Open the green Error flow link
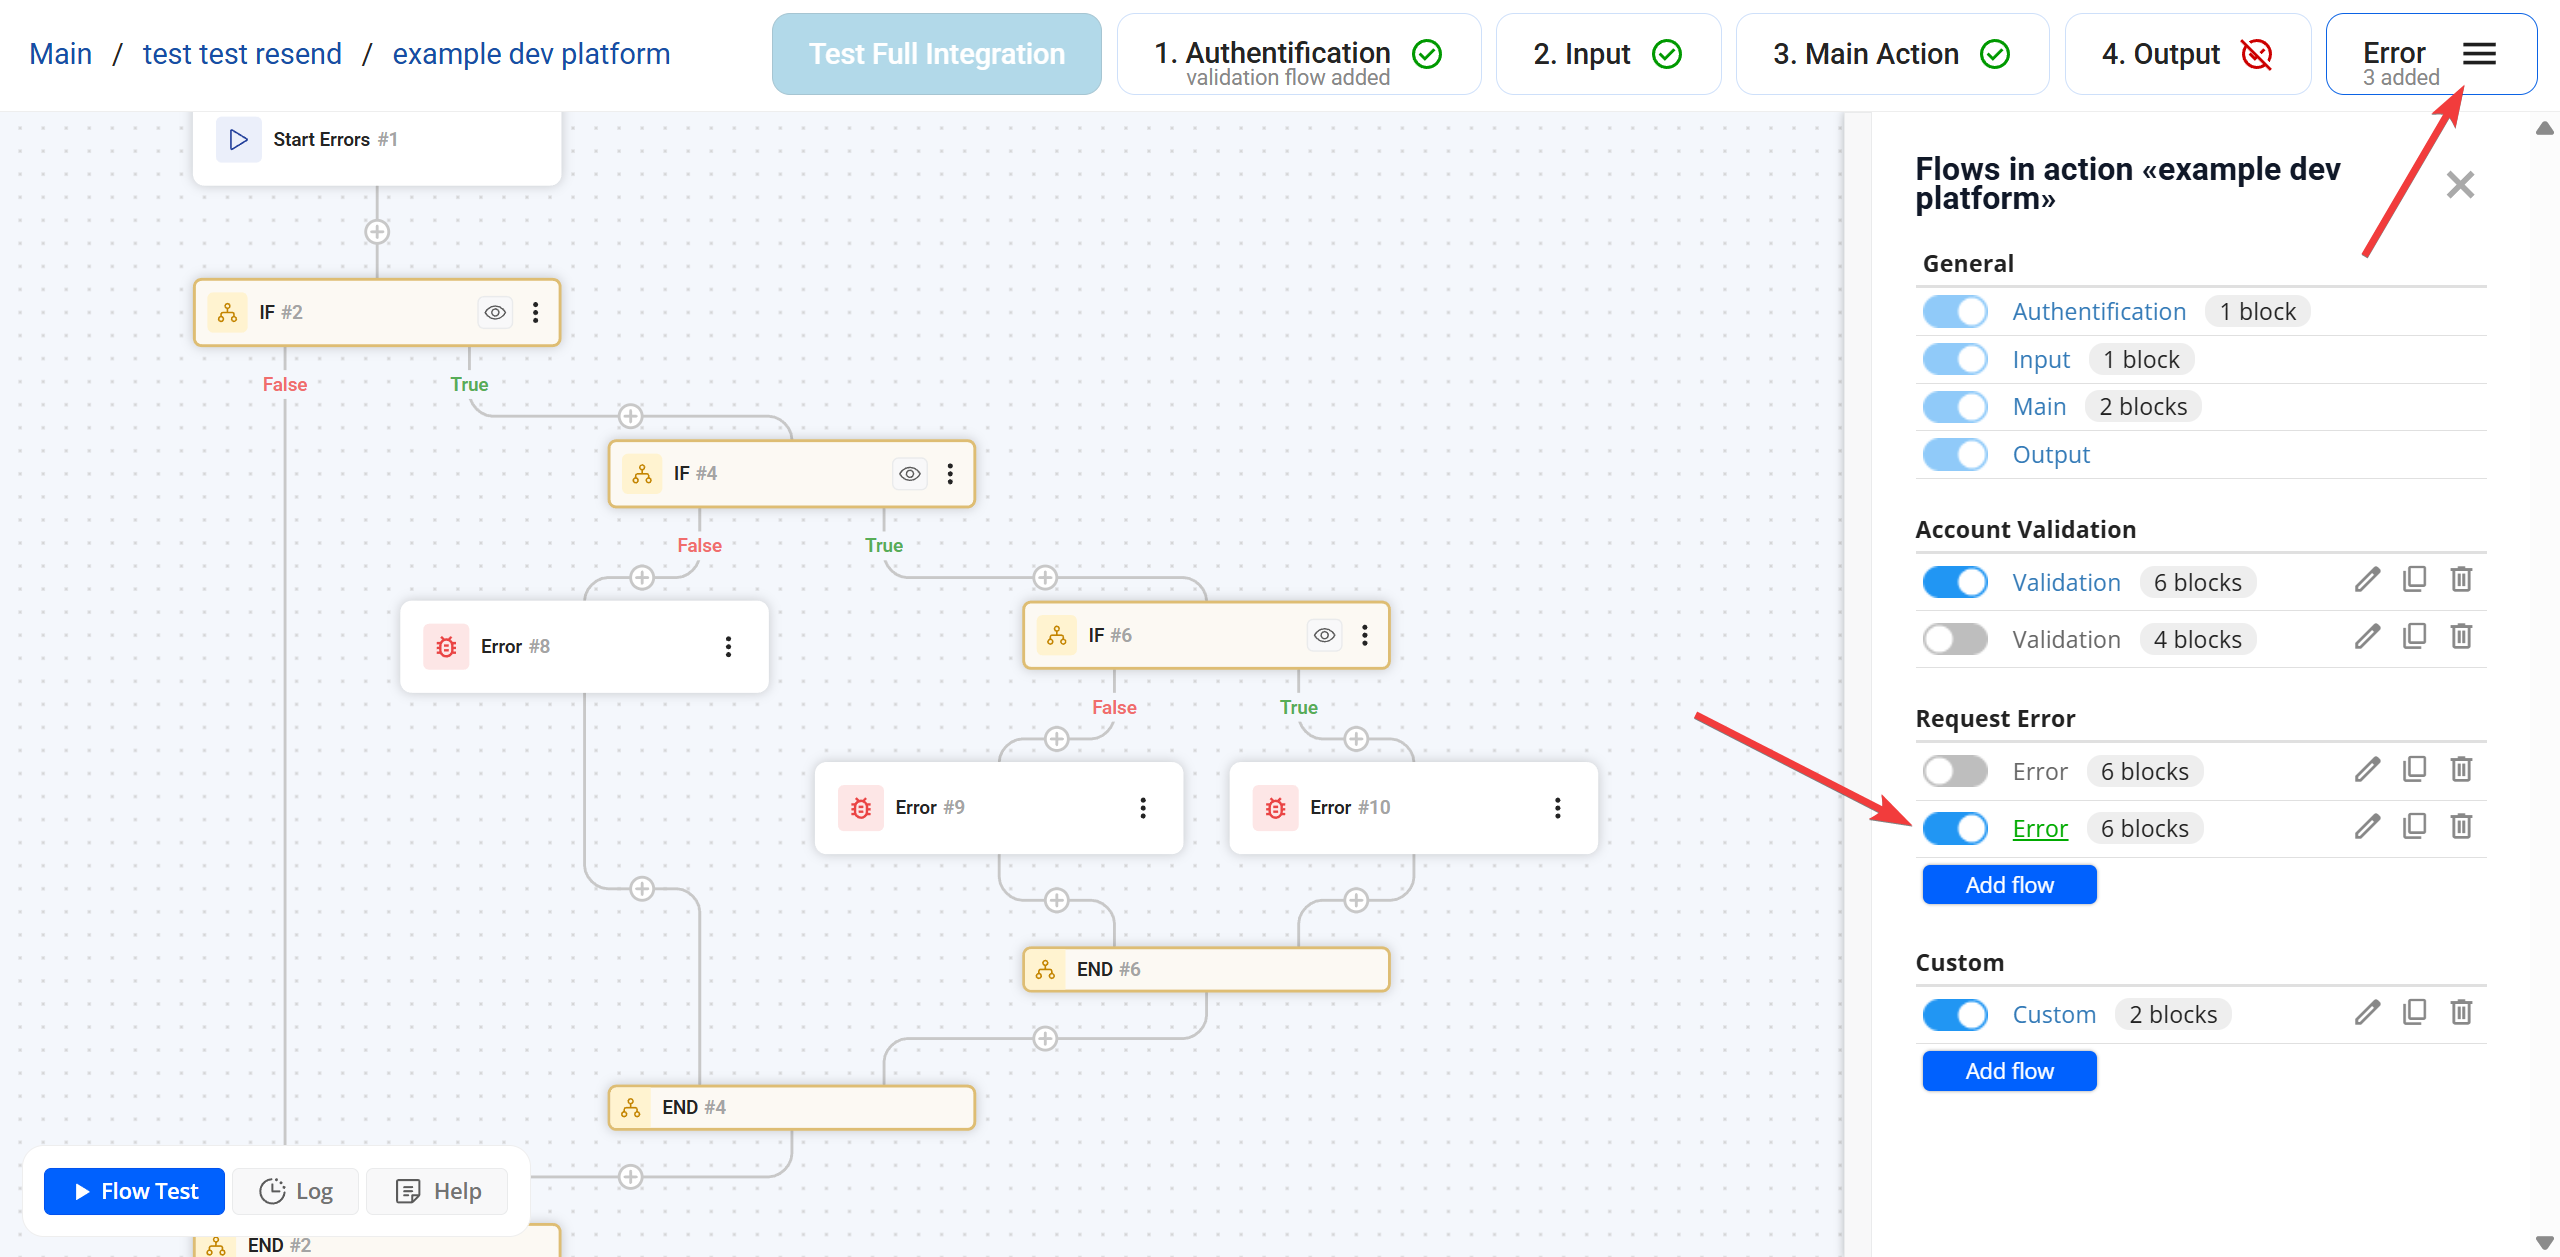 coord(2040,828)
